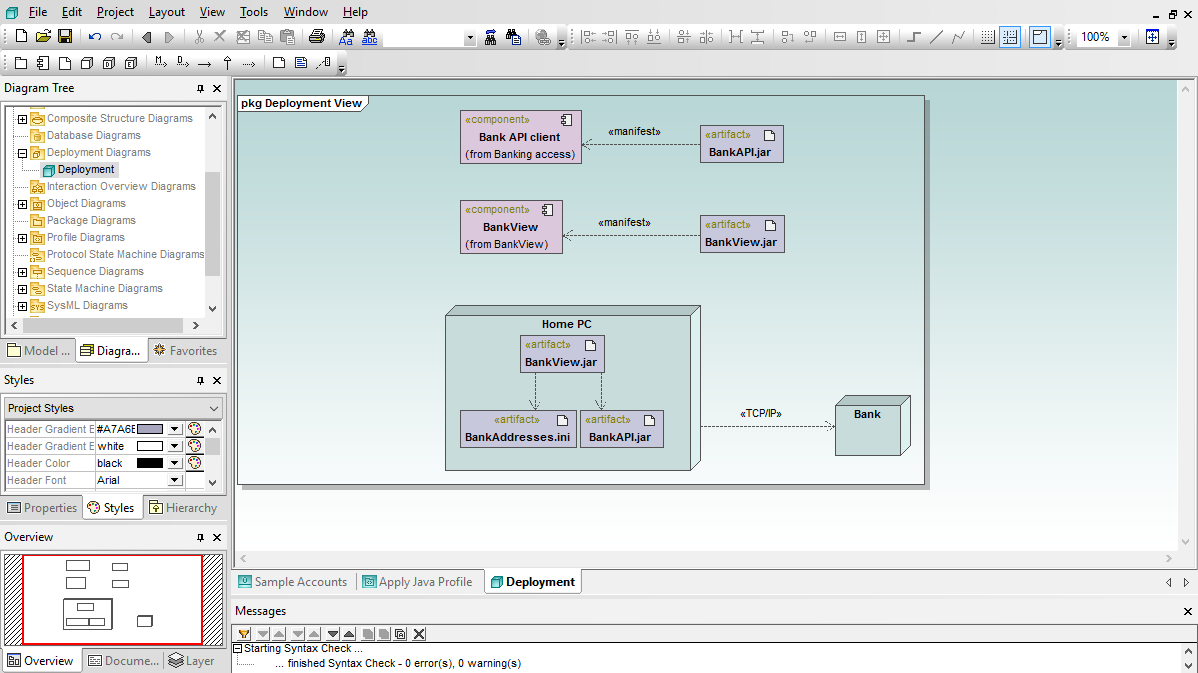Select the dashed Dependency arrow tool
The height and width of the screenshot is (673, 1198).
[x=249, y=63]
